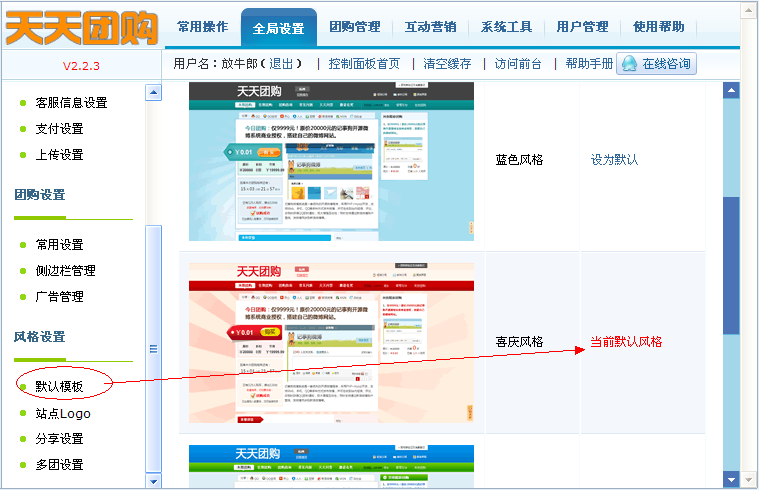Click the 清空缓存 link
The height and width of the screenshot is (490, 759).
447,63
